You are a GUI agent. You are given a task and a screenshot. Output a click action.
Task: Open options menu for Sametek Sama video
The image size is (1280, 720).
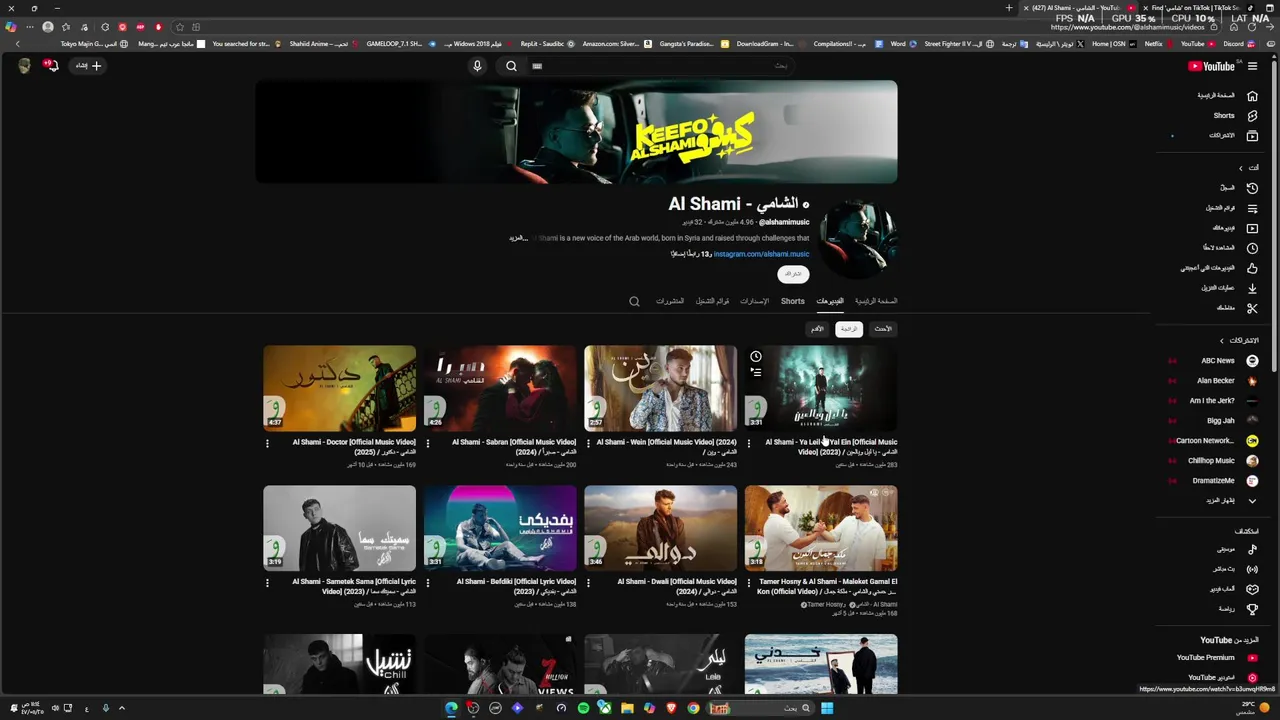click(267, 584)
